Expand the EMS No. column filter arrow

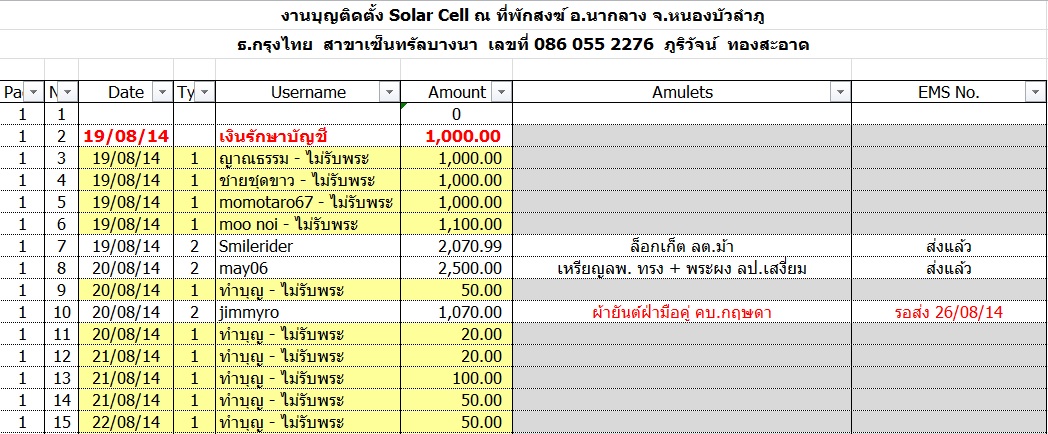point(1034,92)
